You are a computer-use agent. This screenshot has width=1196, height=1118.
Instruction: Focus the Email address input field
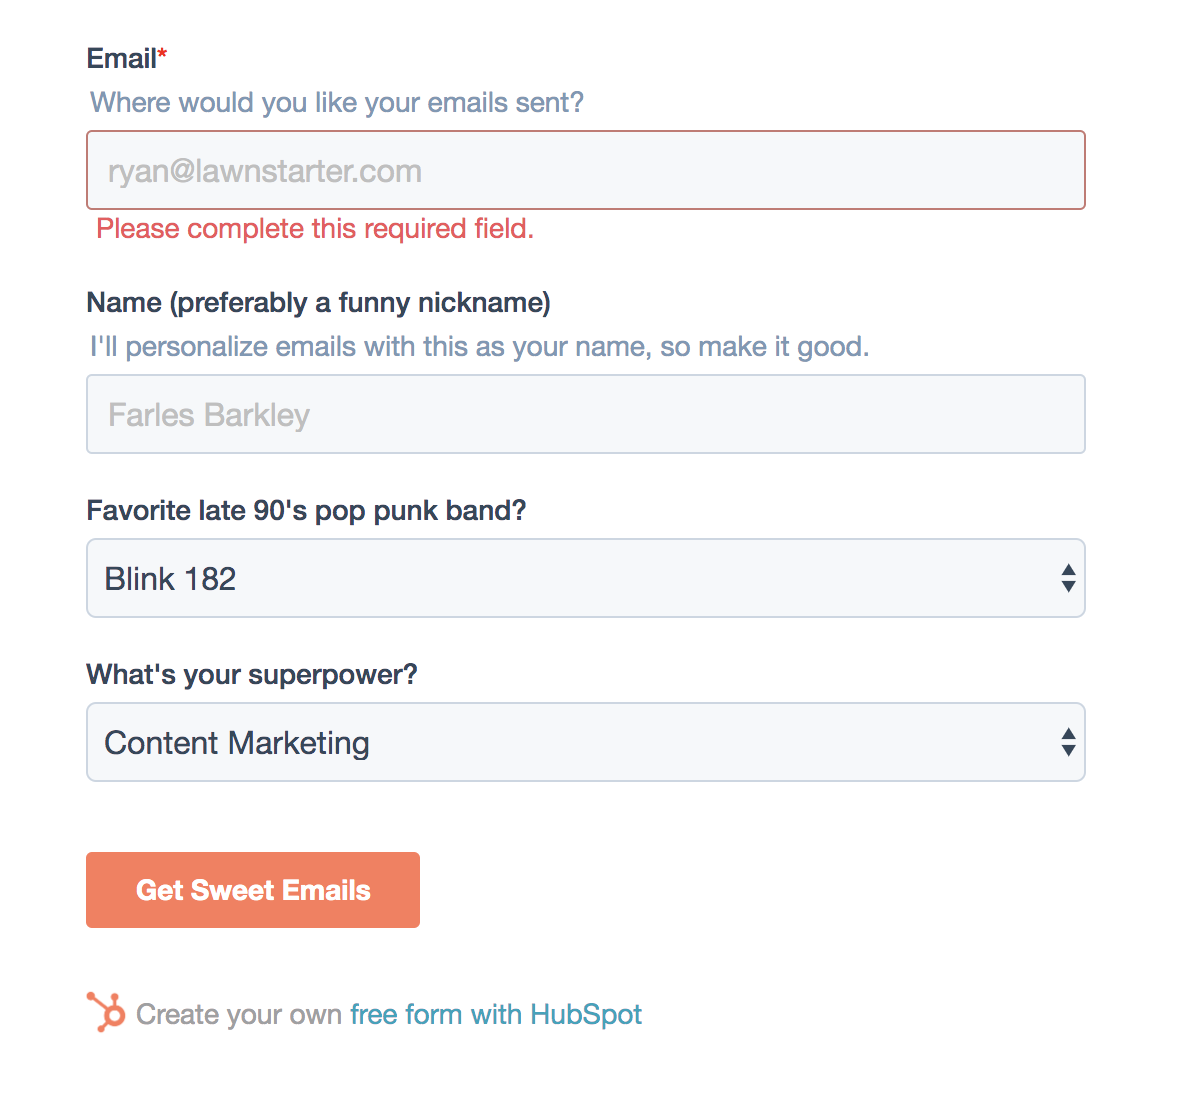click(585, 170)
